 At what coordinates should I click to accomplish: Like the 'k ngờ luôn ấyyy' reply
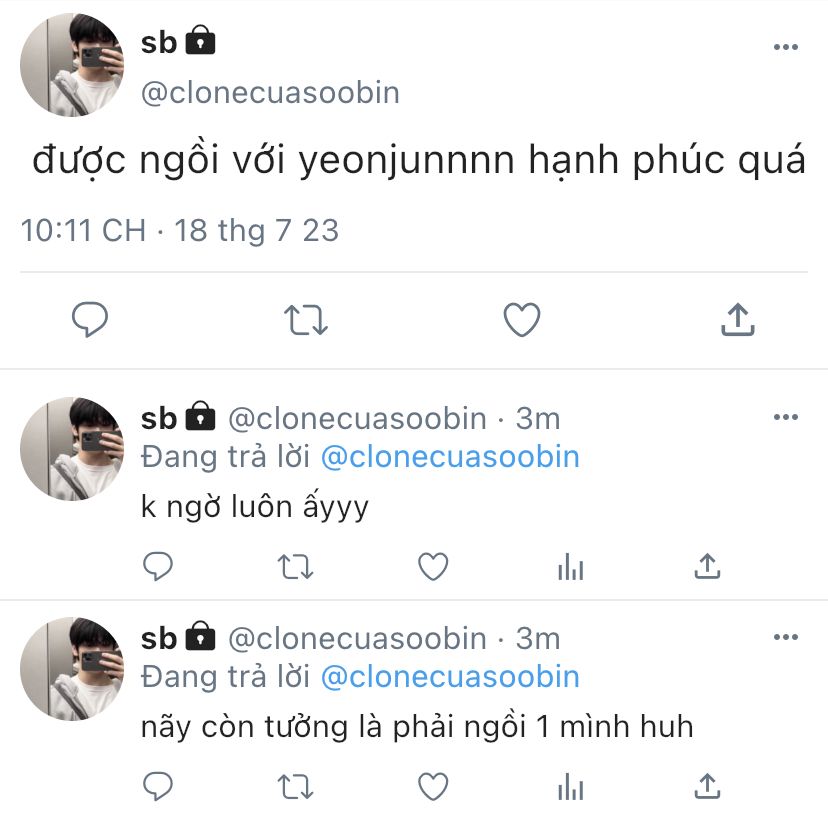433,566
